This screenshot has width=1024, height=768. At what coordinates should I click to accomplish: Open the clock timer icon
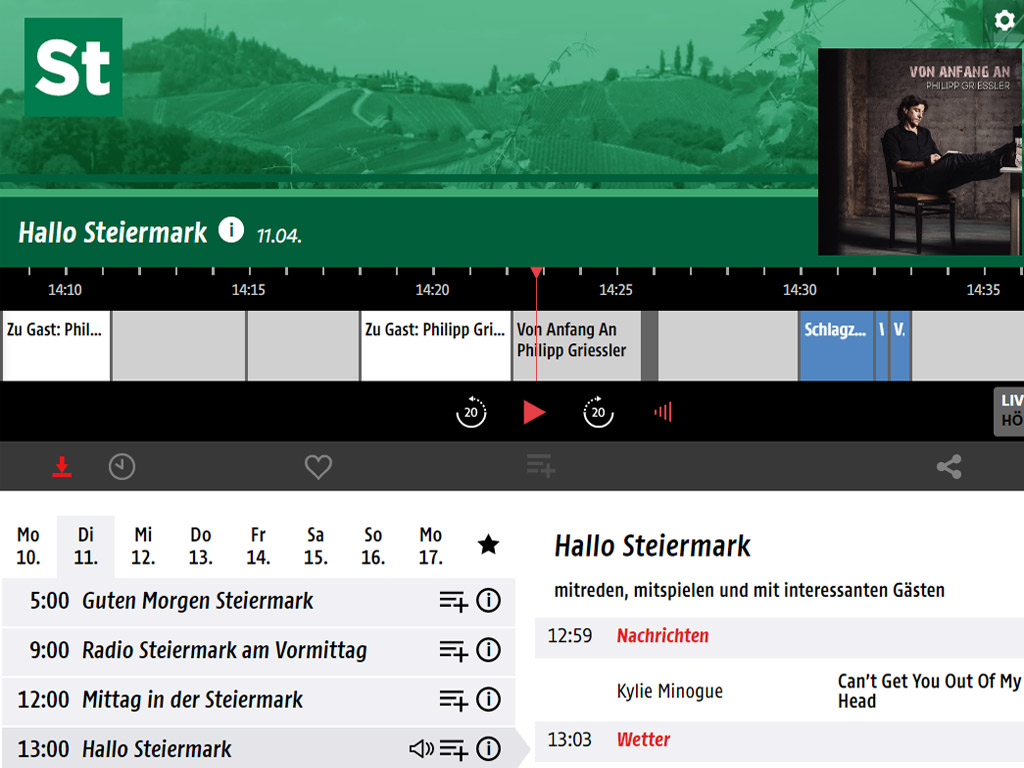[x=121, y=467]
